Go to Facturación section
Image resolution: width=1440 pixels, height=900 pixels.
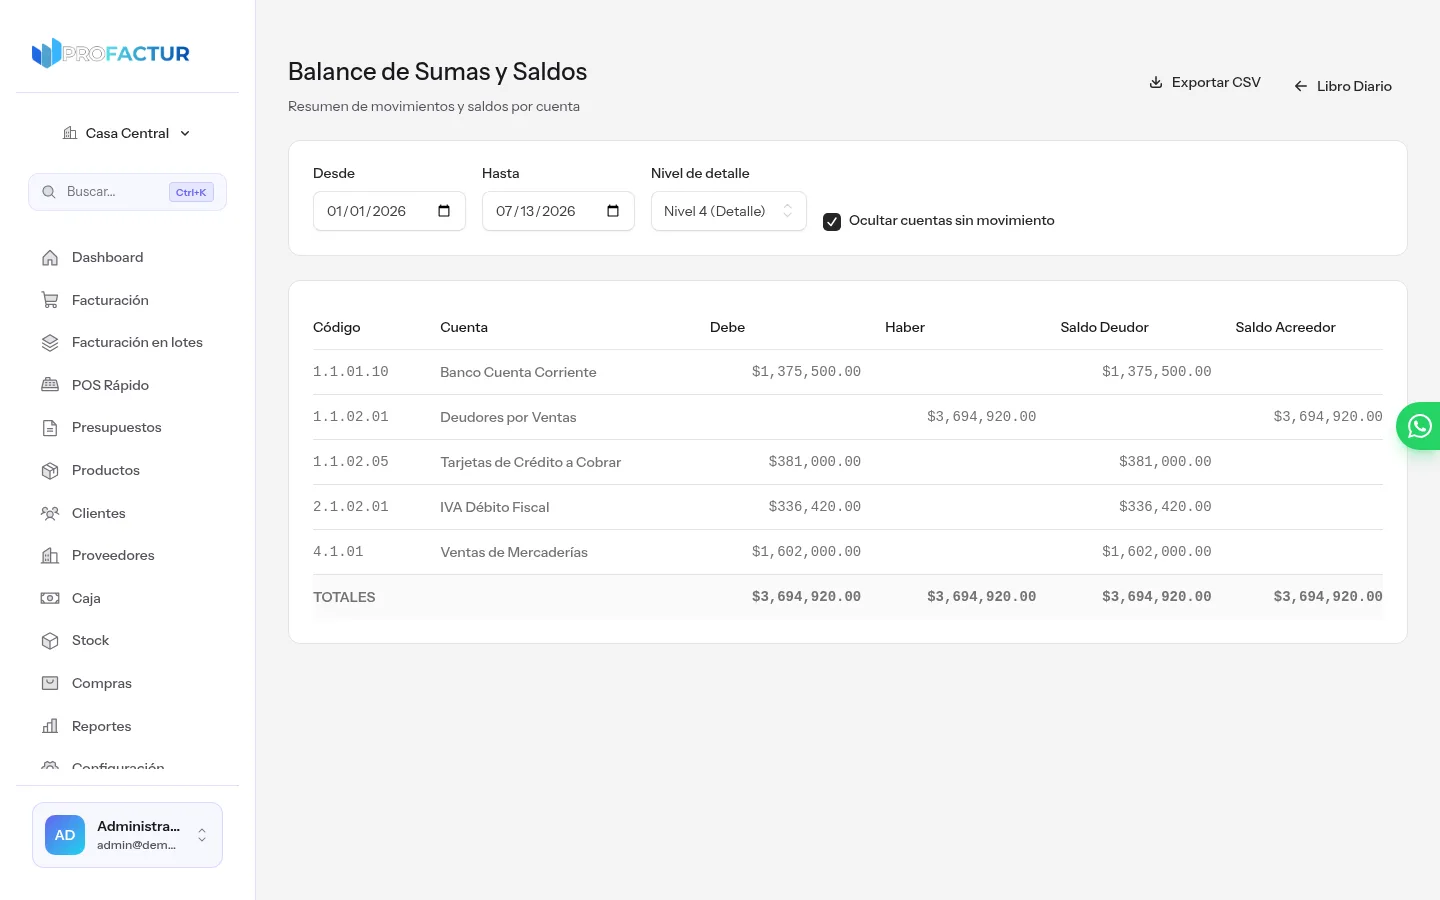pos(128,300)
